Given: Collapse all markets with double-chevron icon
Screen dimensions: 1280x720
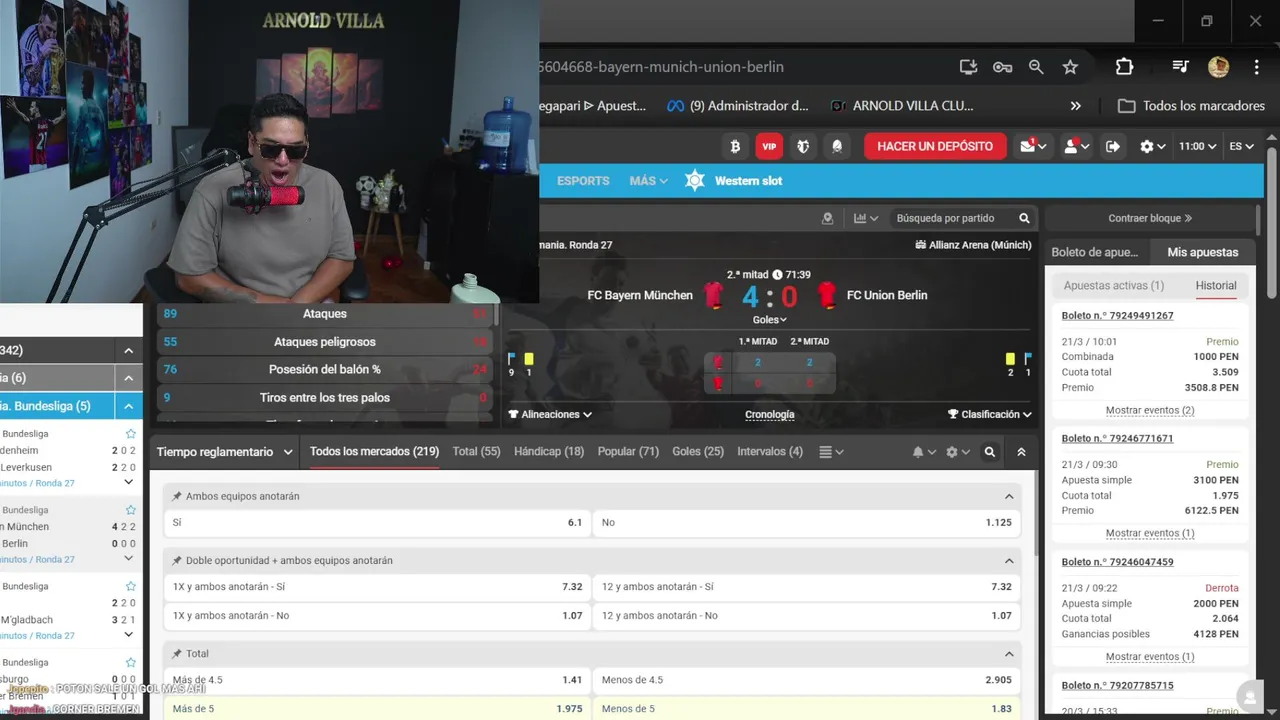Looking at the screenshot, I should pos(1021,452).
